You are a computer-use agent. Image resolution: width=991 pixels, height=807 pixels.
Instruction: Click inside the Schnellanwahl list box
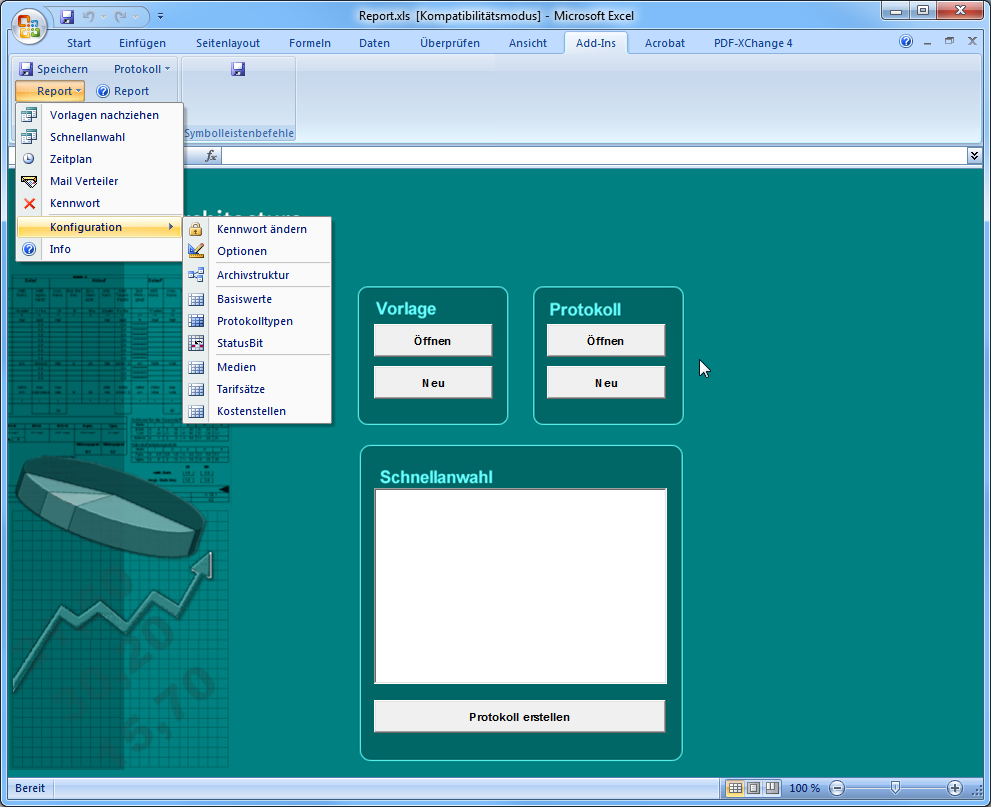pos(520,585)
